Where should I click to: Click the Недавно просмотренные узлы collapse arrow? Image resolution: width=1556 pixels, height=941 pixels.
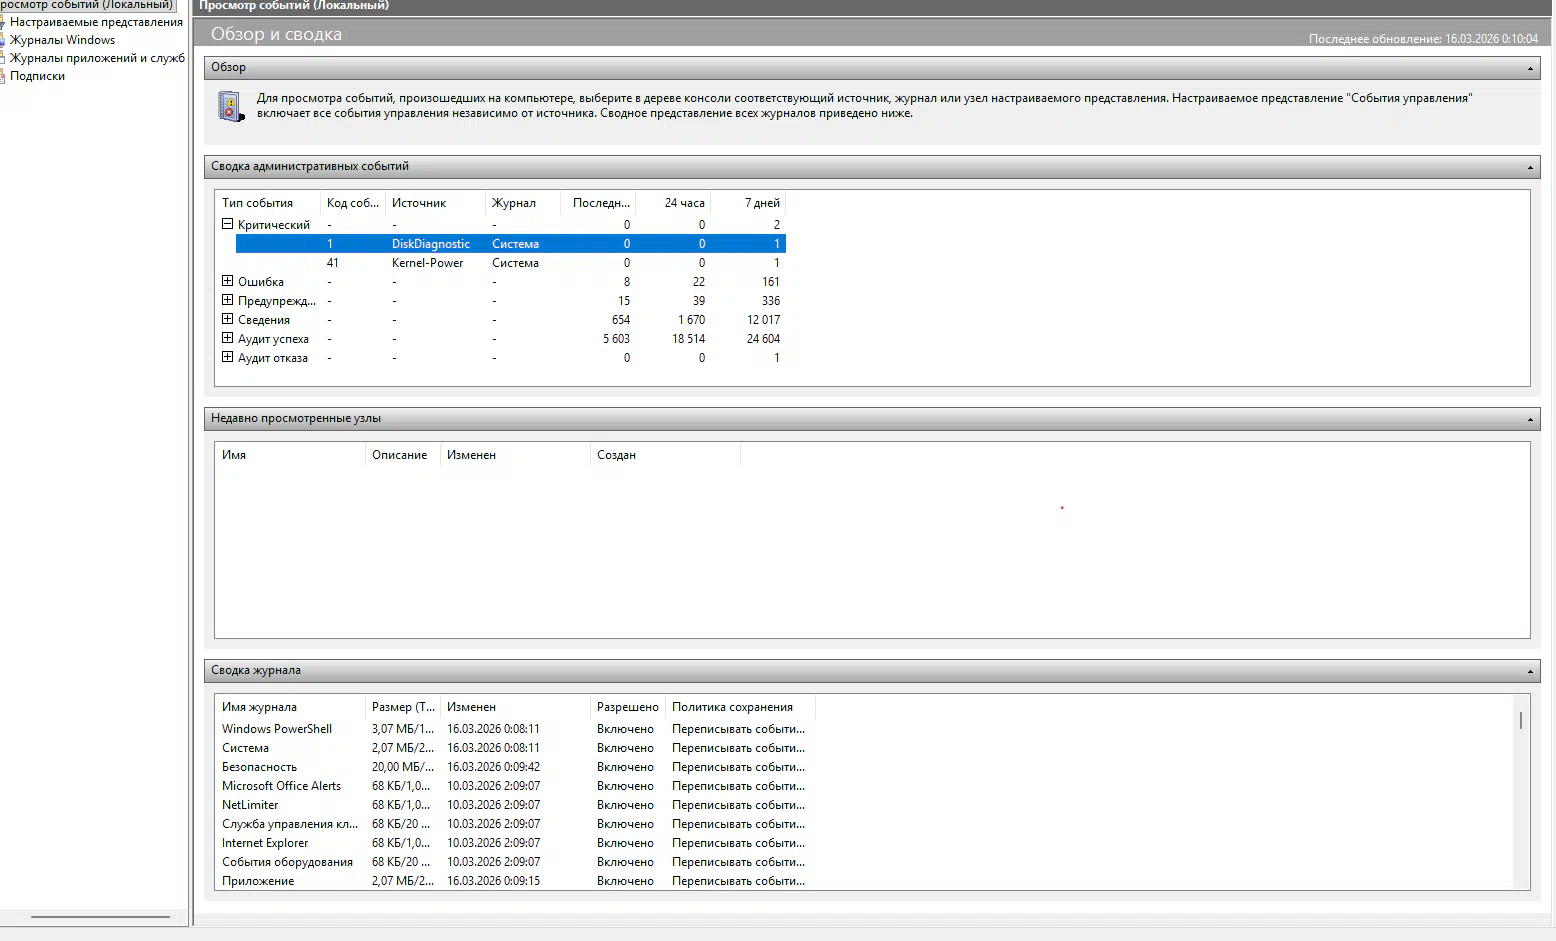[1530, 419]
